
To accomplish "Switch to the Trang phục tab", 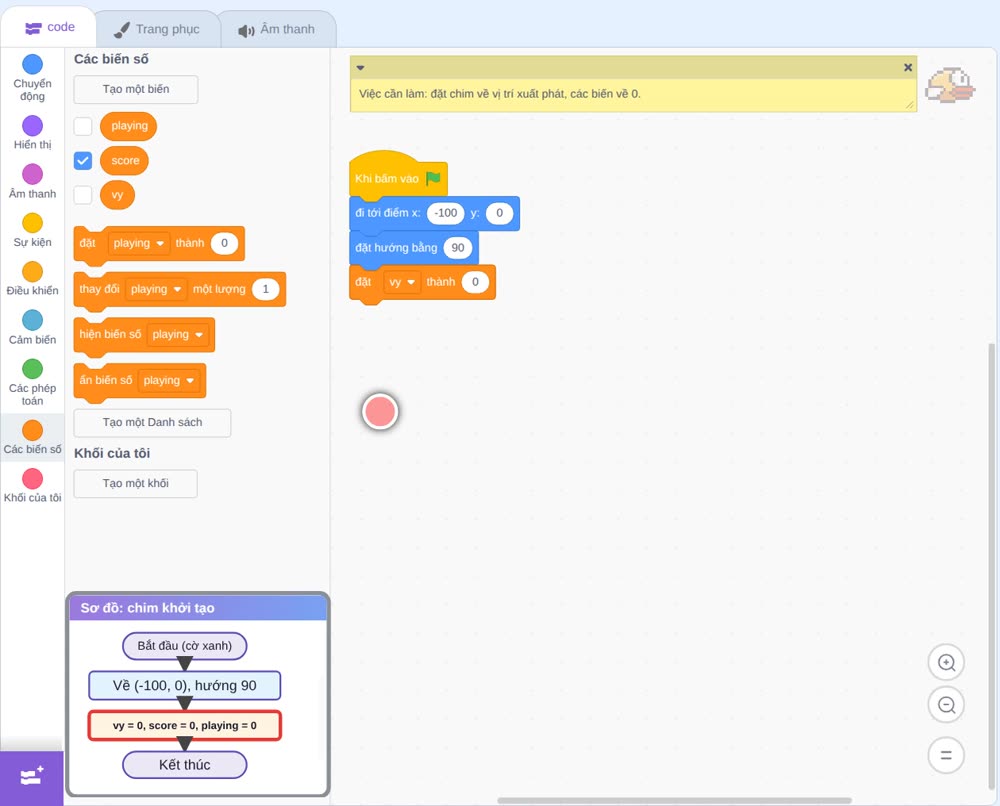I will pos(157,29).
